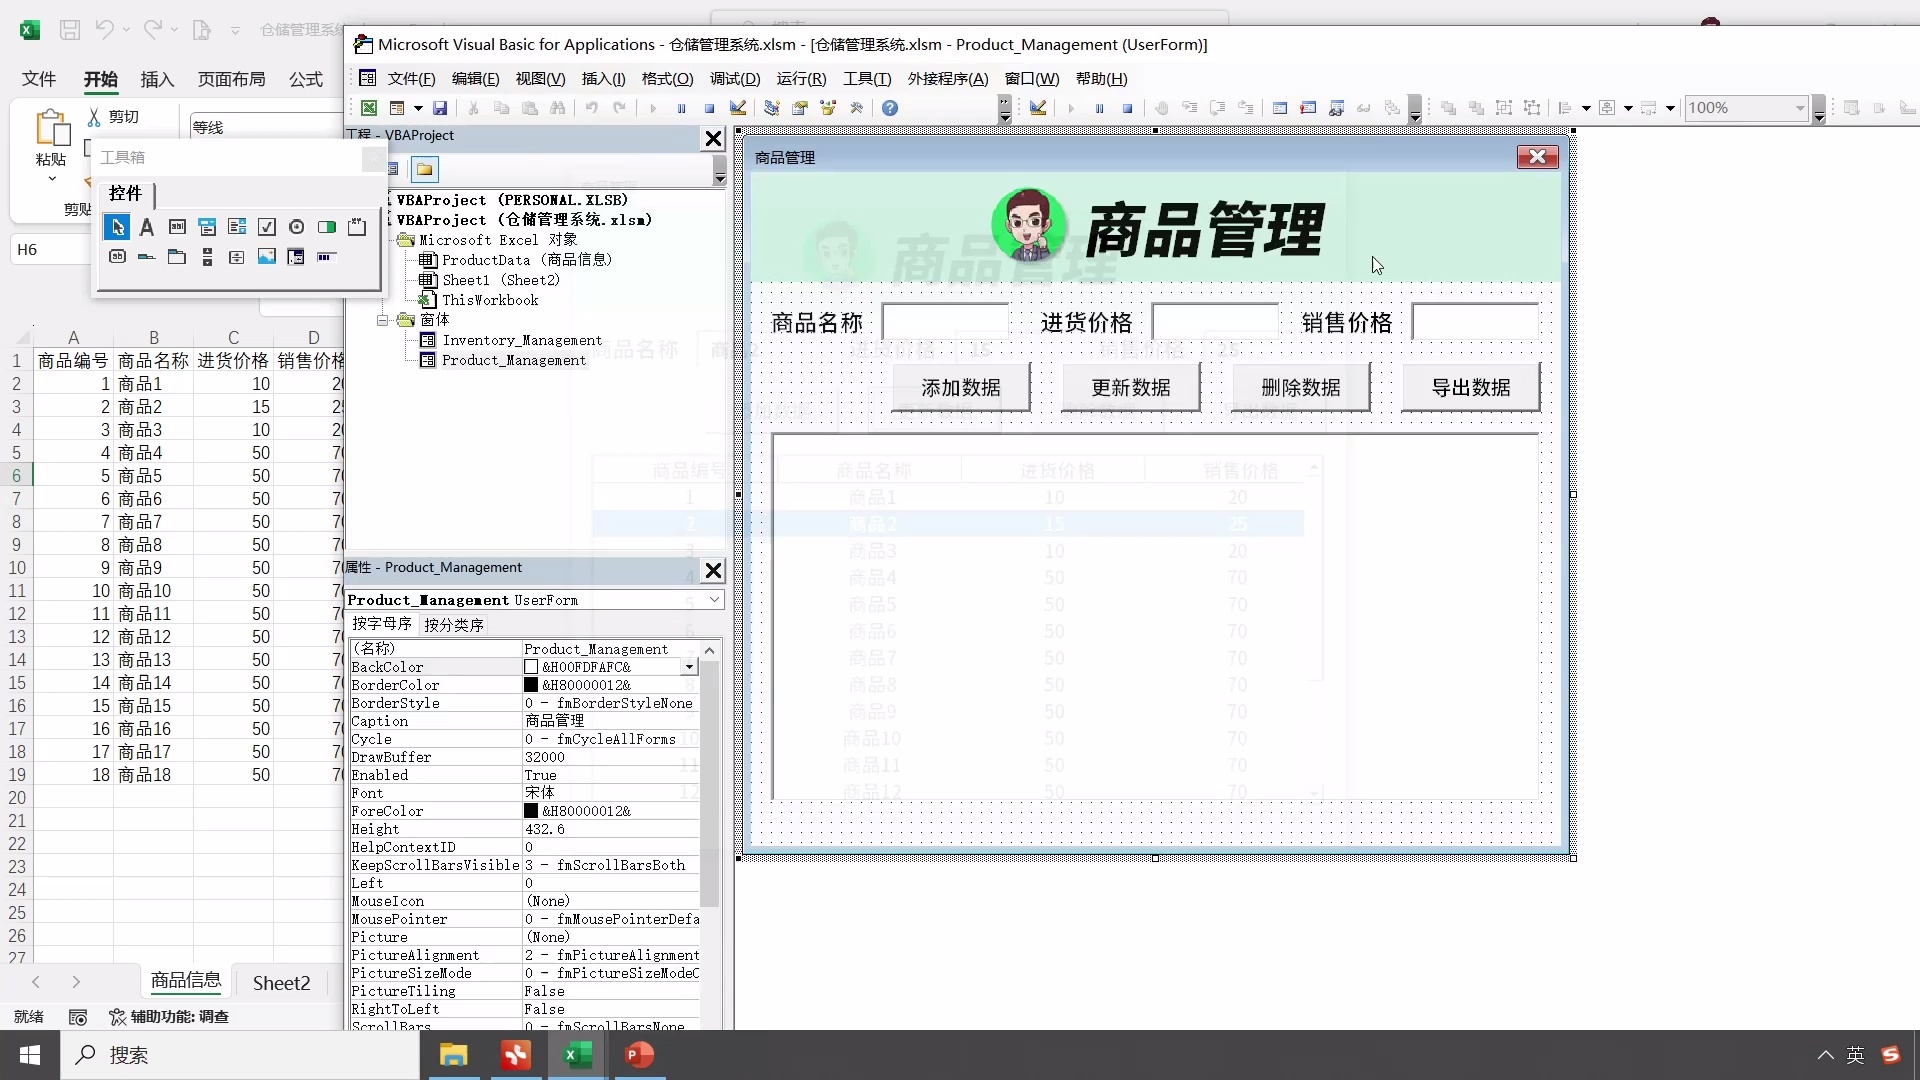Collapse the 窗体 folder in Project Explorer
This screenshot has height=1080, width=1920.
[x=383, y=320]
